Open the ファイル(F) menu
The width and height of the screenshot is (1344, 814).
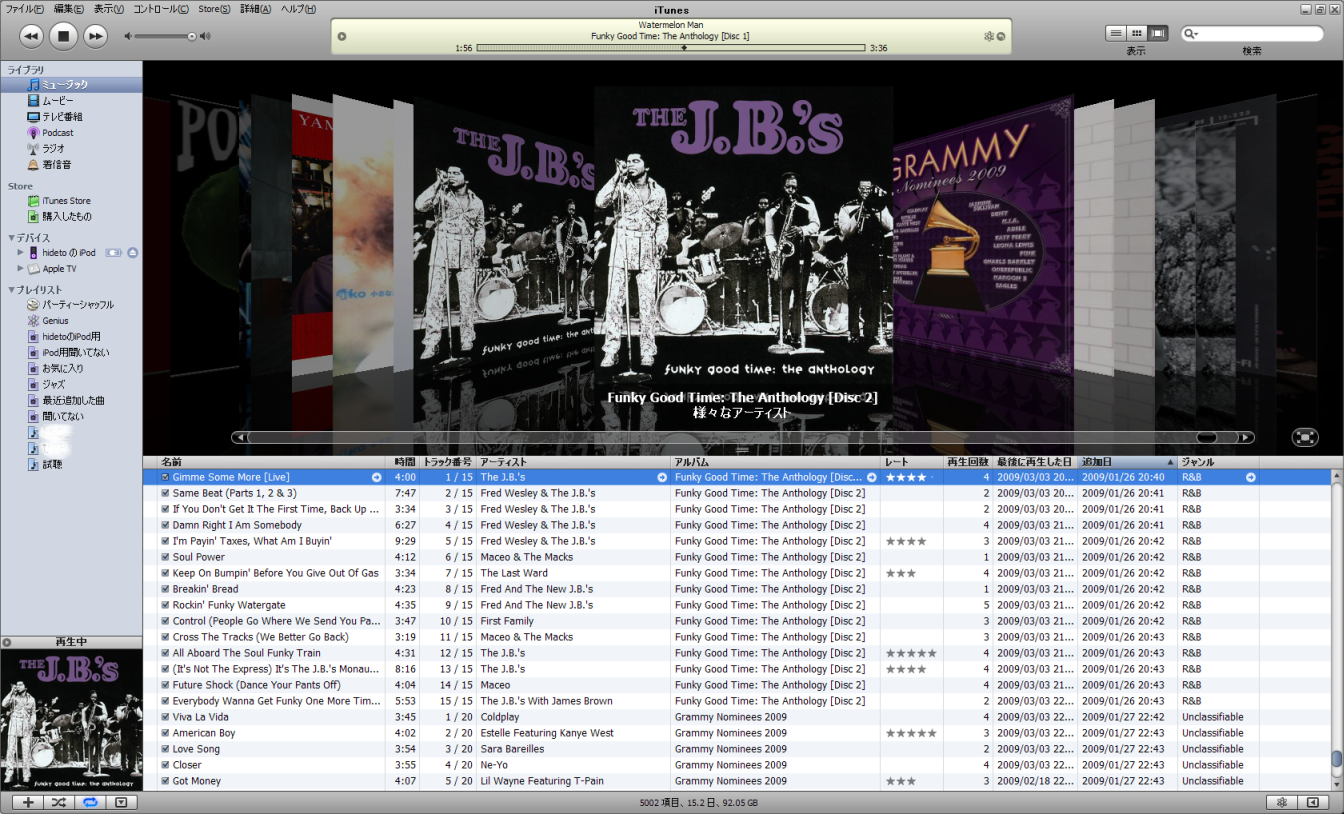point(25,9)
